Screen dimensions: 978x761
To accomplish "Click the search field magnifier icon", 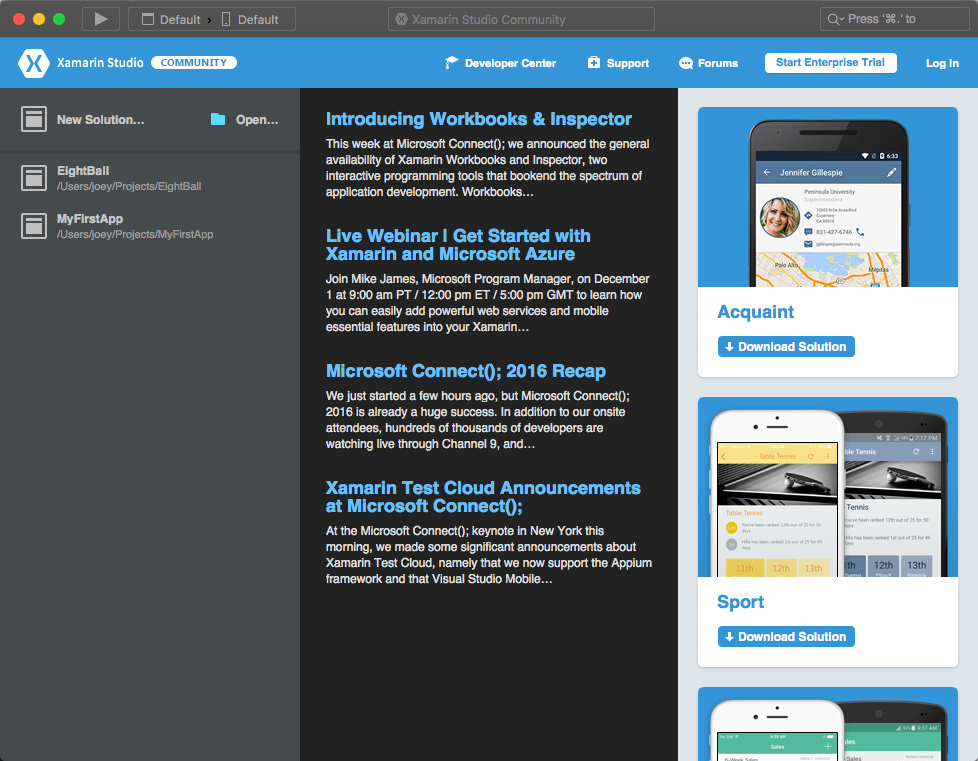I will point(835,19).
